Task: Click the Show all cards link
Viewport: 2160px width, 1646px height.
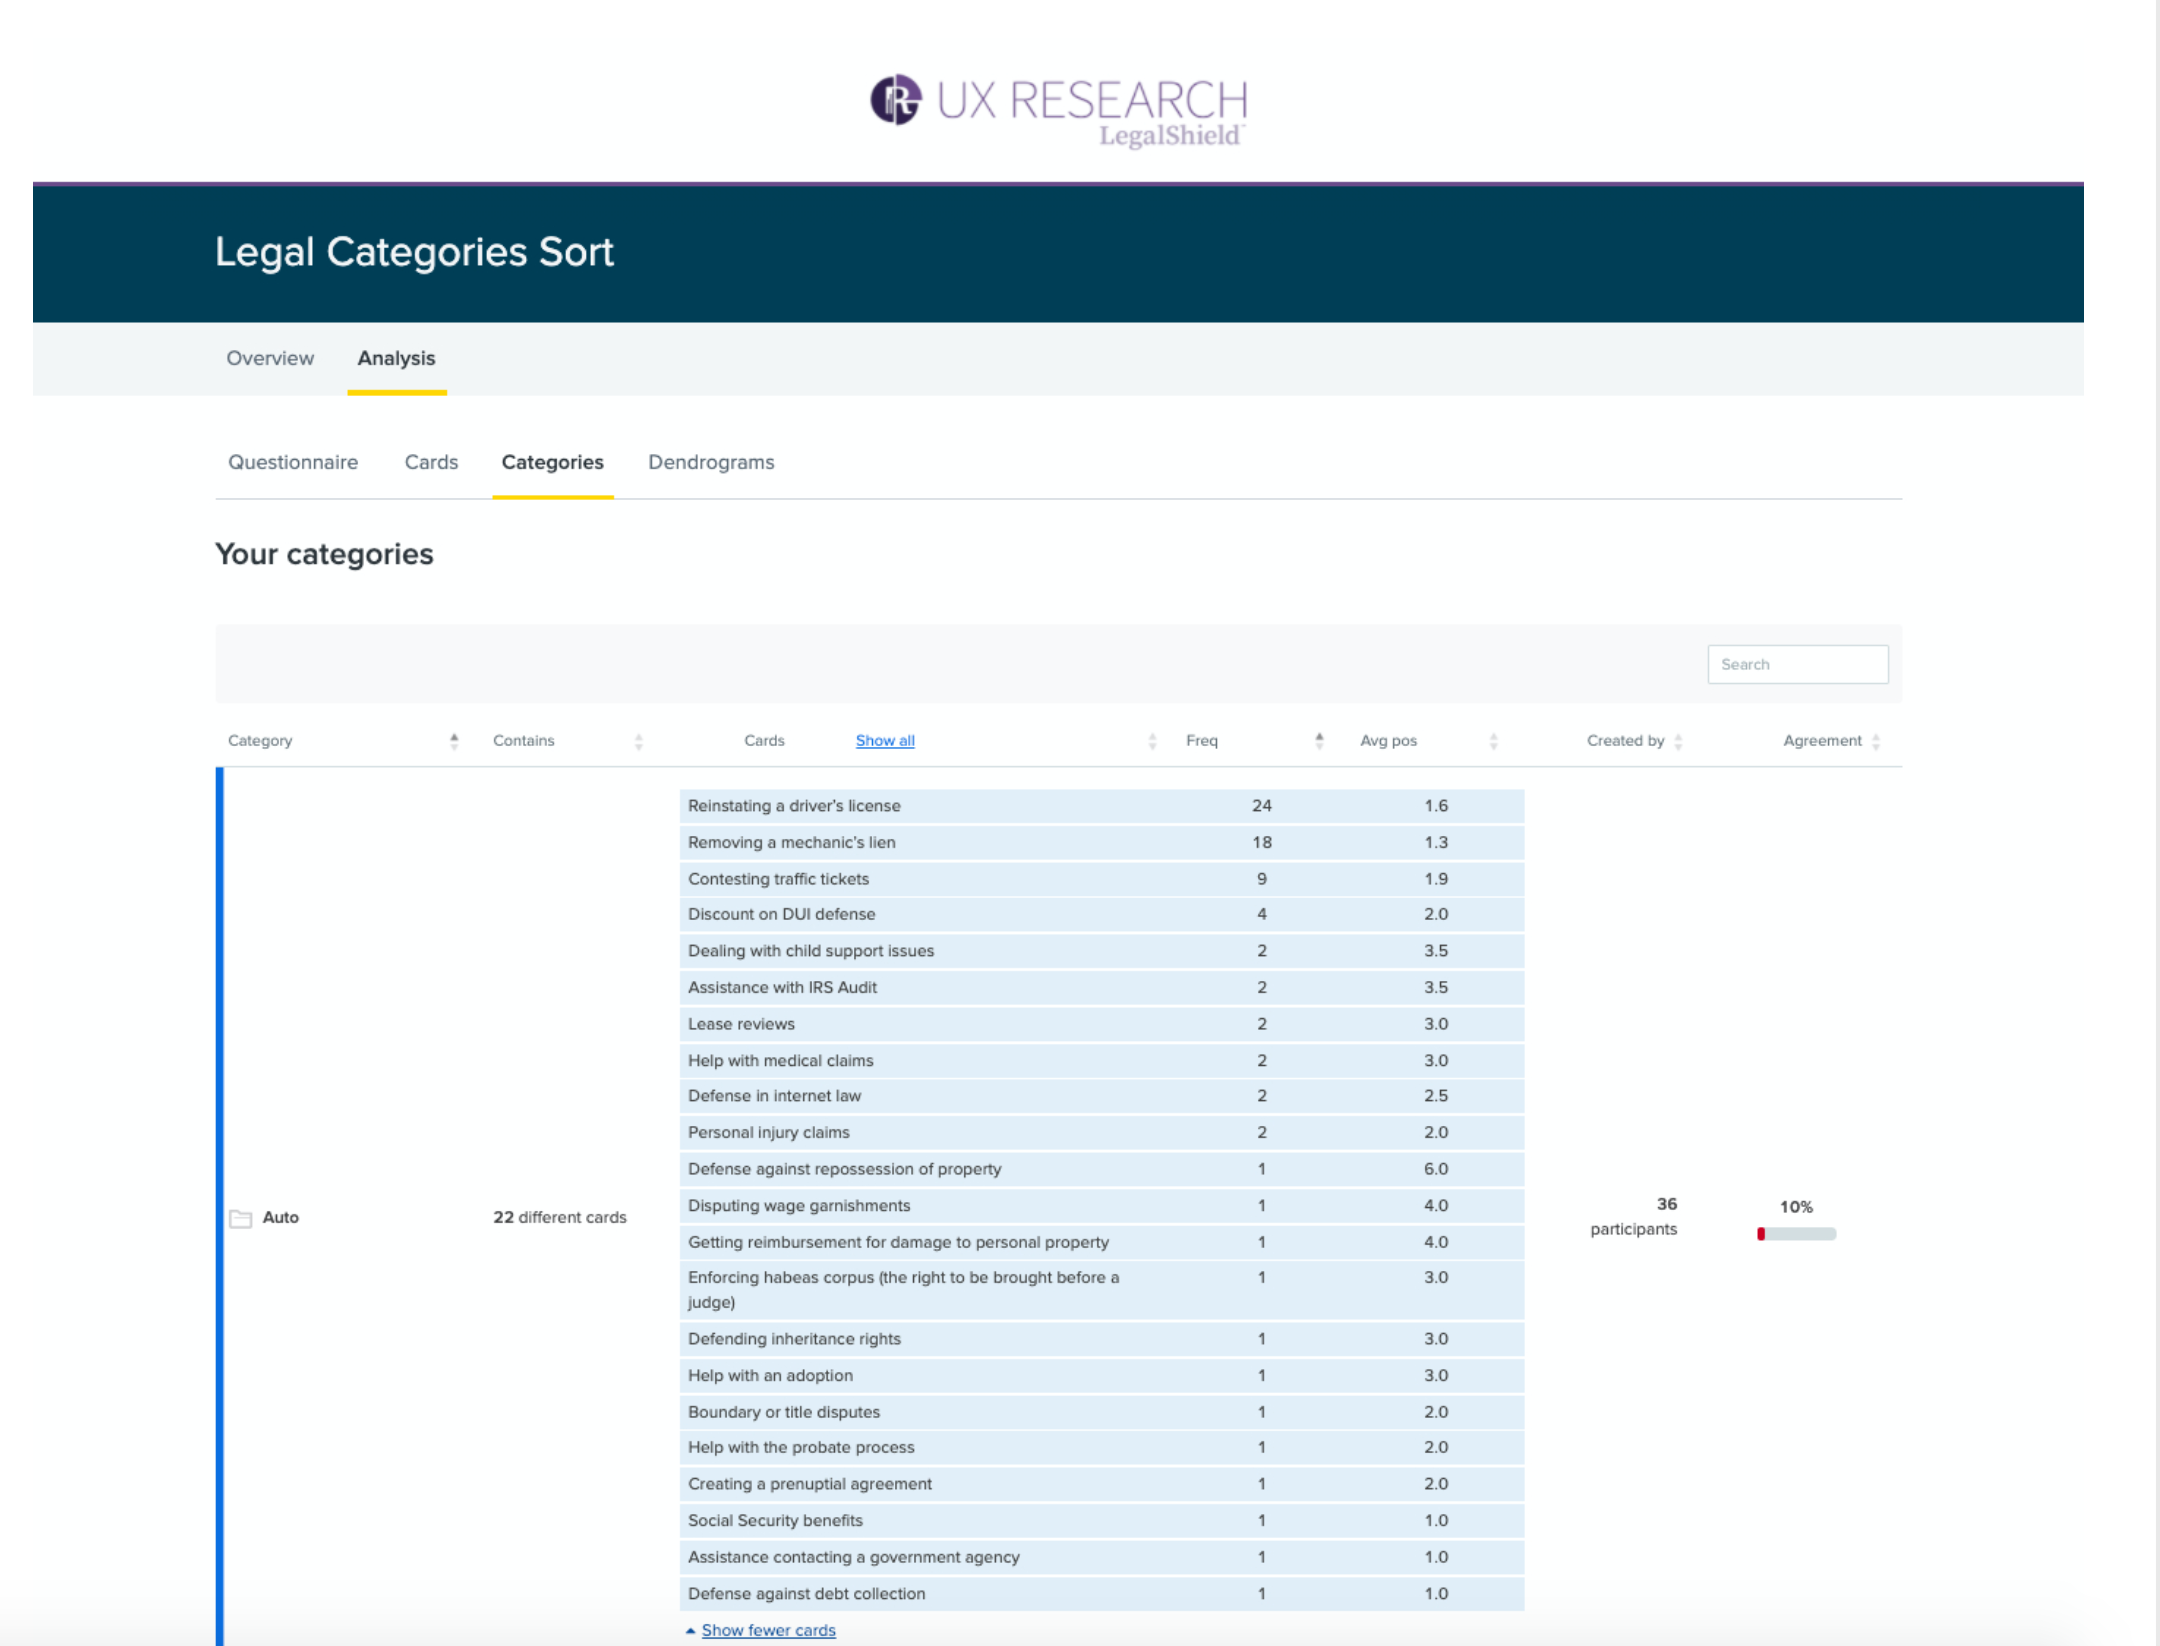Action: [x=884, y=741]
